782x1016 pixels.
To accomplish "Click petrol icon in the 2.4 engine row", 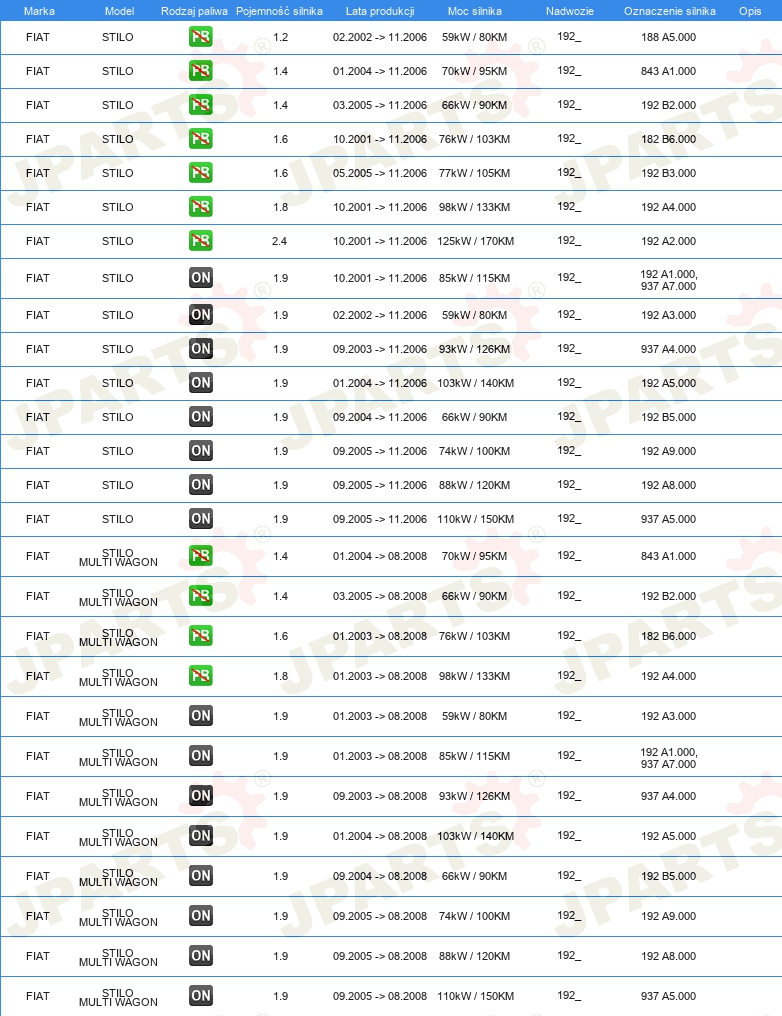I will tap(201, 241).
